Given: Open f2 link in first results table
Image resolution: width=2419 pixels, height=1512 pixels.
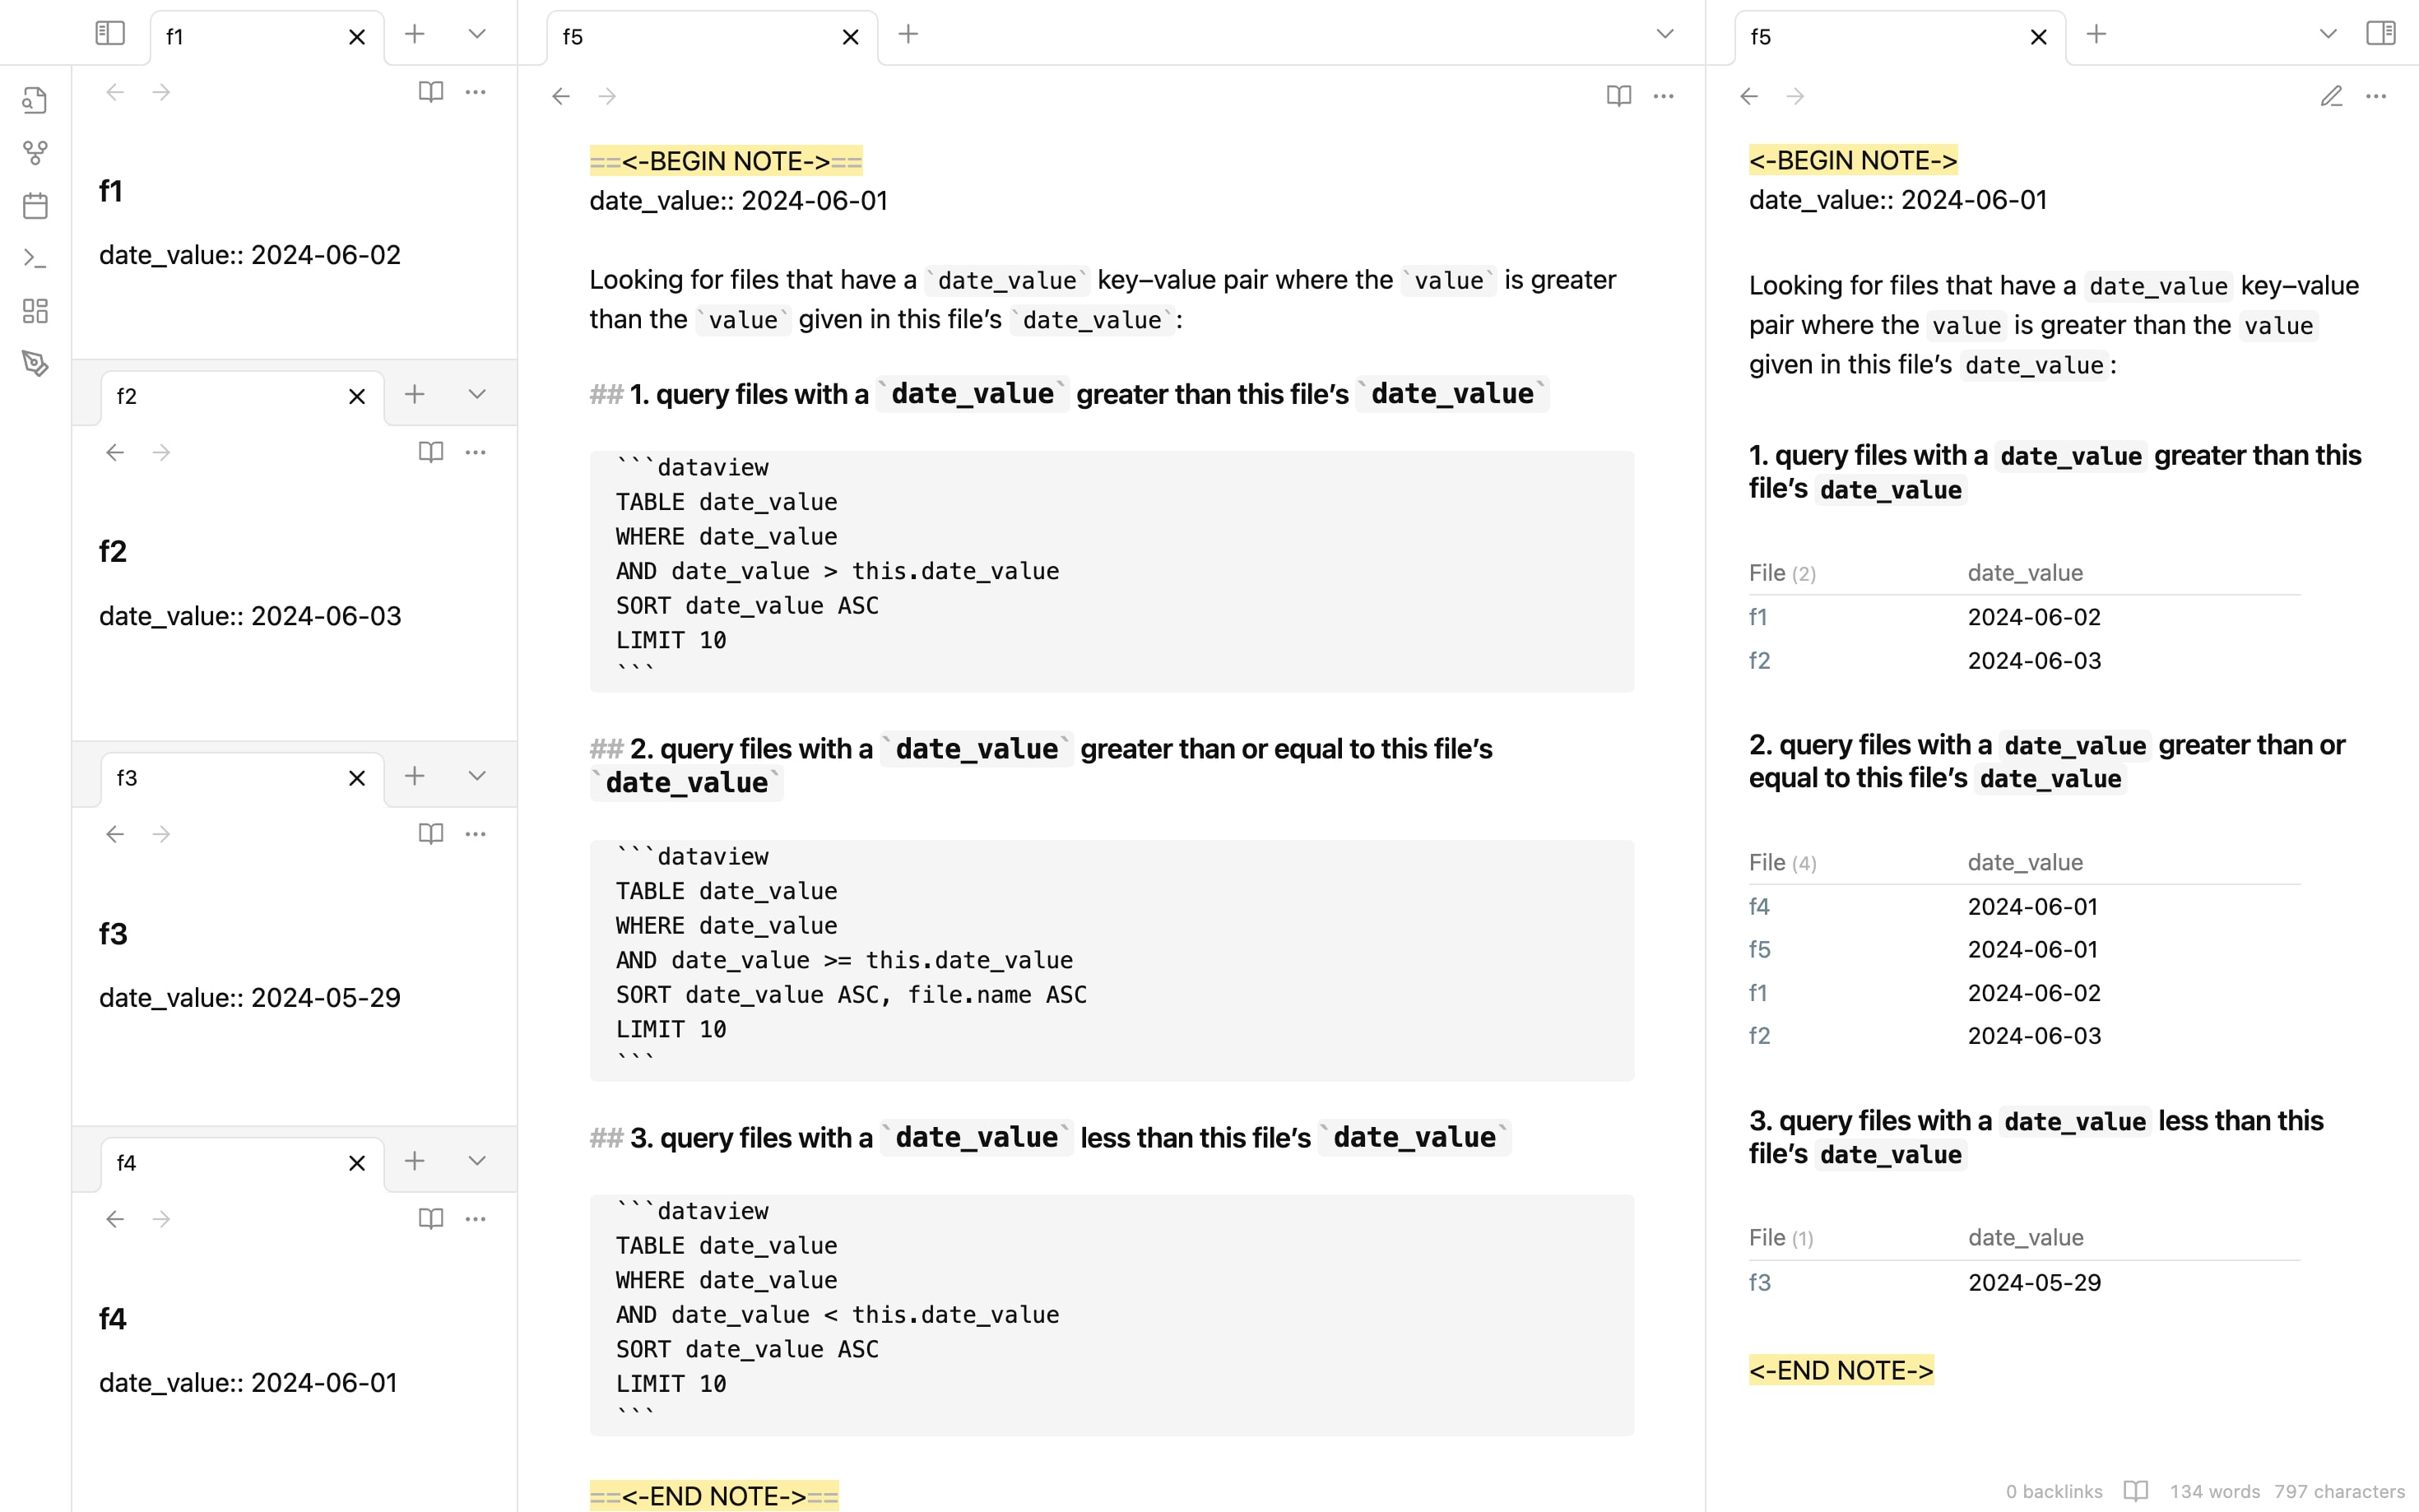Looking at the screenshot, I should [x=1759, y=661].
